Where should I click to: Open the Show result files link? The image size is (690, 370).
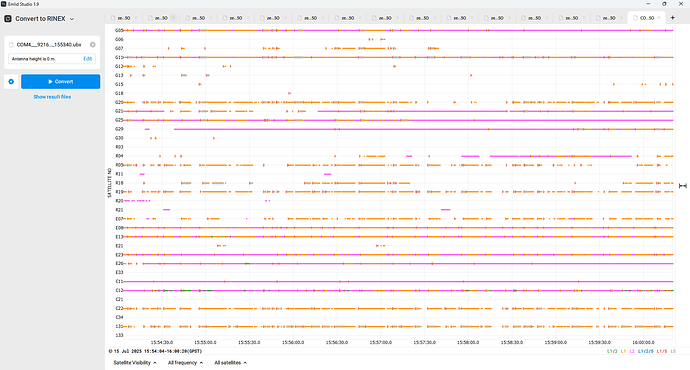click(52, 97)
